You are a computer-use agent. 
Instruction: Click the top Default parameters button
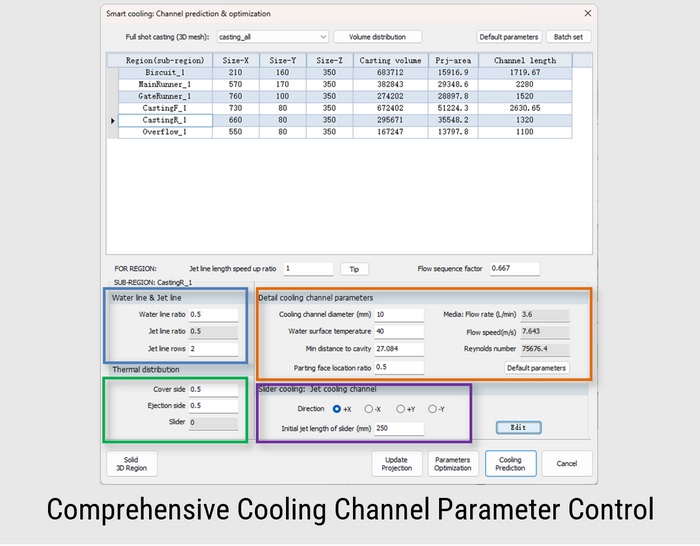coord(508,37)
